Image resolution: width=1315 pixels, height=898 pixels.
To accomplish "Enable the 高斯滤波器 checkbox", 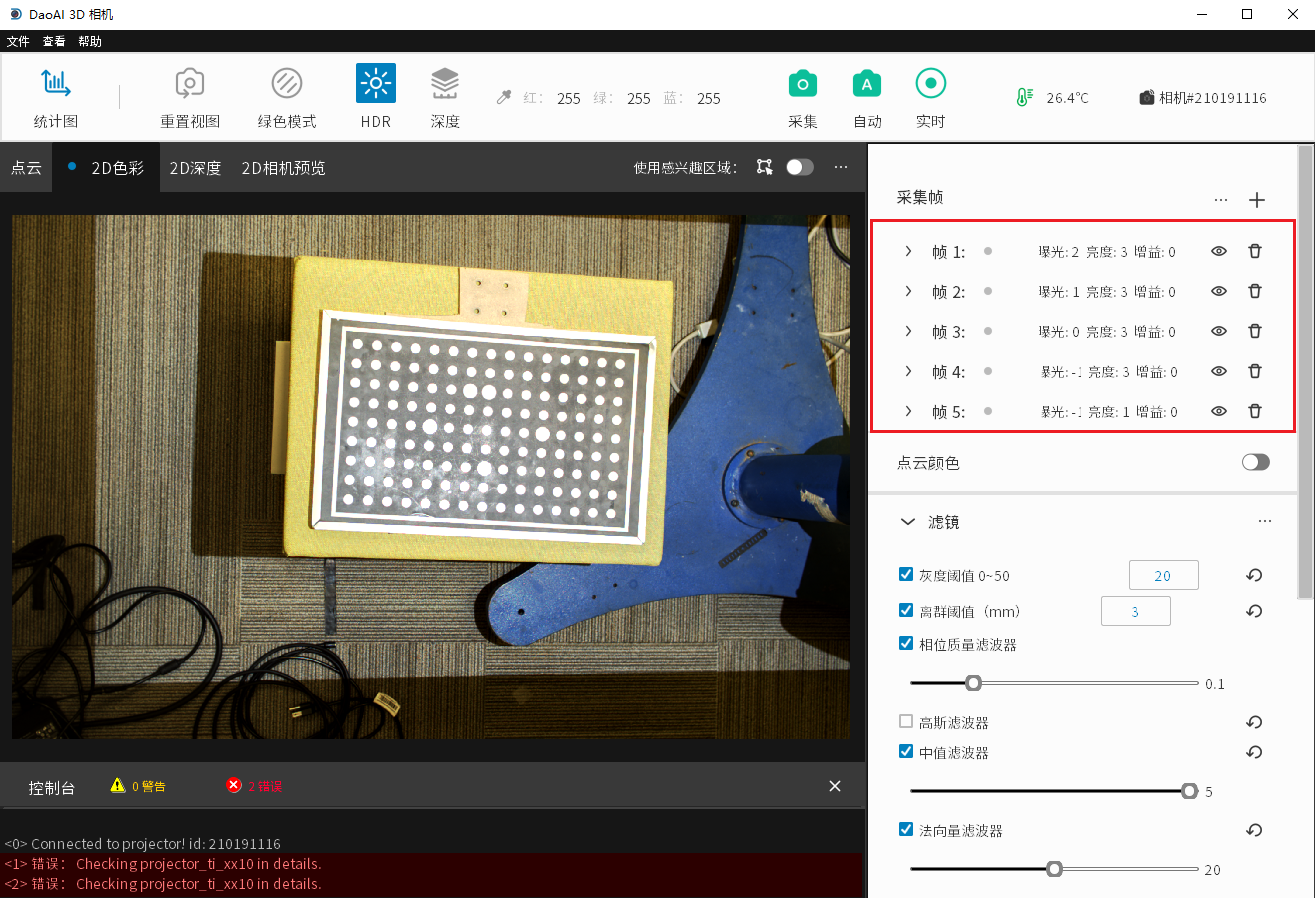I will pos(906,721).
